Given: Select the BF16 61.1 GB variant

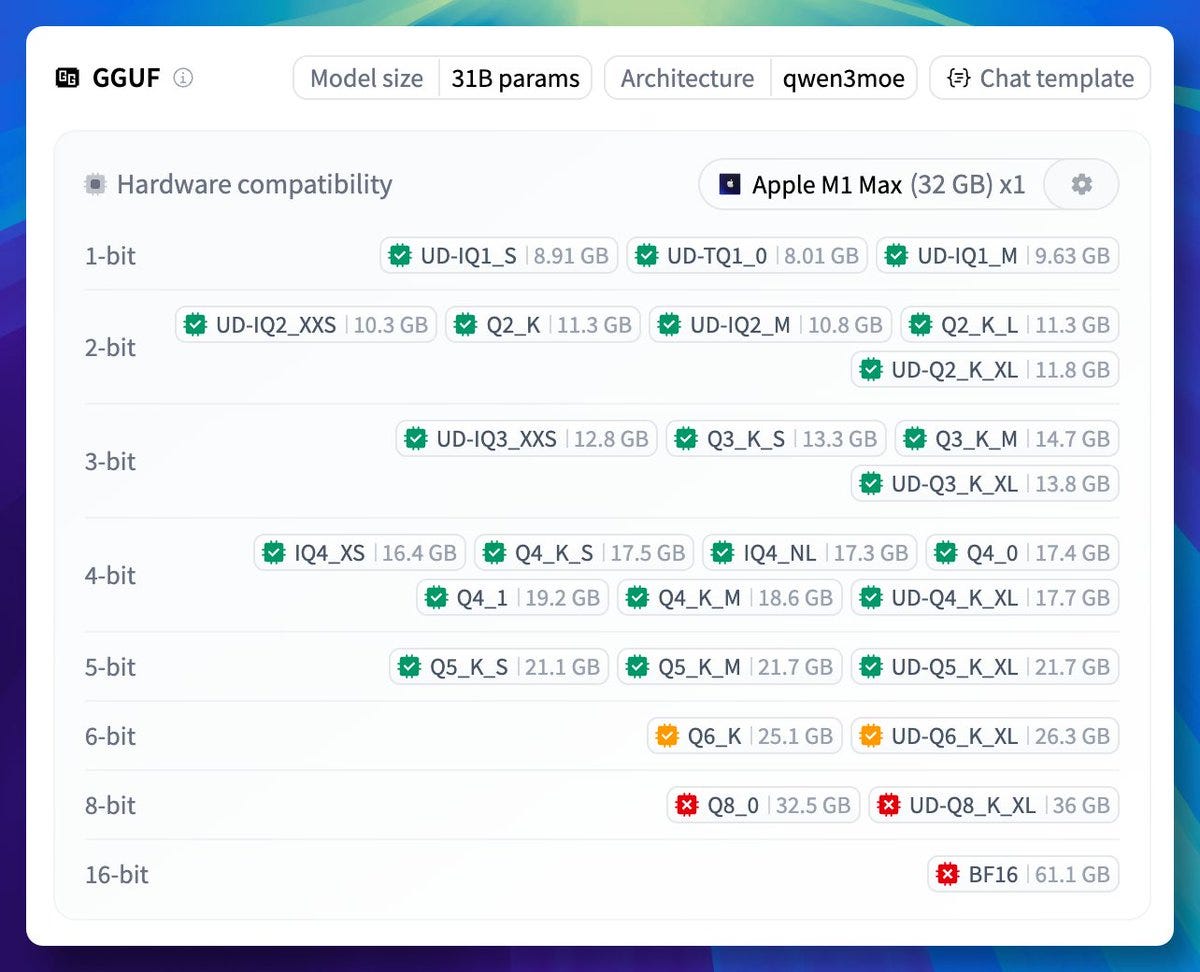Looking at the screenshot, I should coord(1023,873).
